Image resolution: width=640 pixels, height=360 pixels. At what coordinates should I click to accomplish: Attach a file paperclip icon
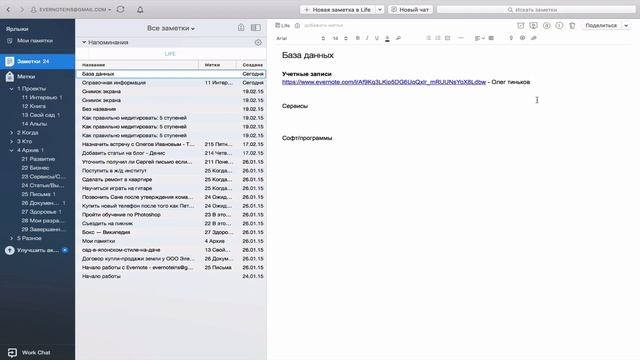[533, 38]
